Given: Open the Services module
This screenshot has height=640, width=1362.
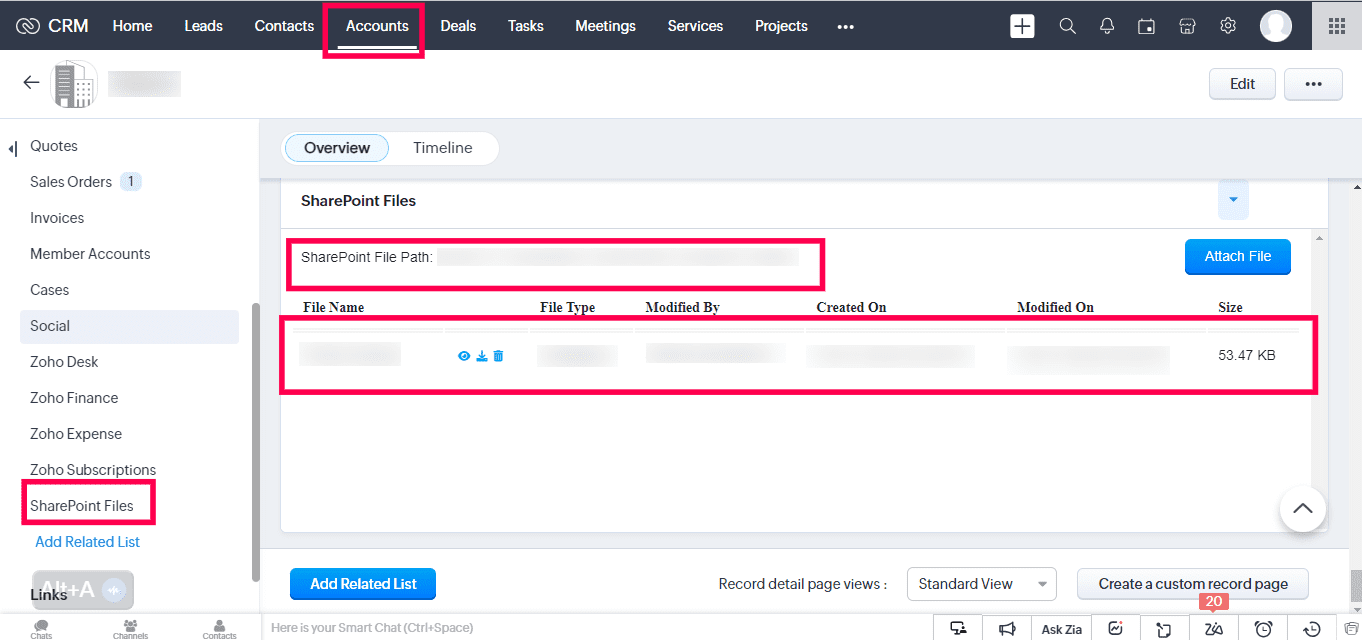Looking at the screenshot, I should click(x=695, y=26).
